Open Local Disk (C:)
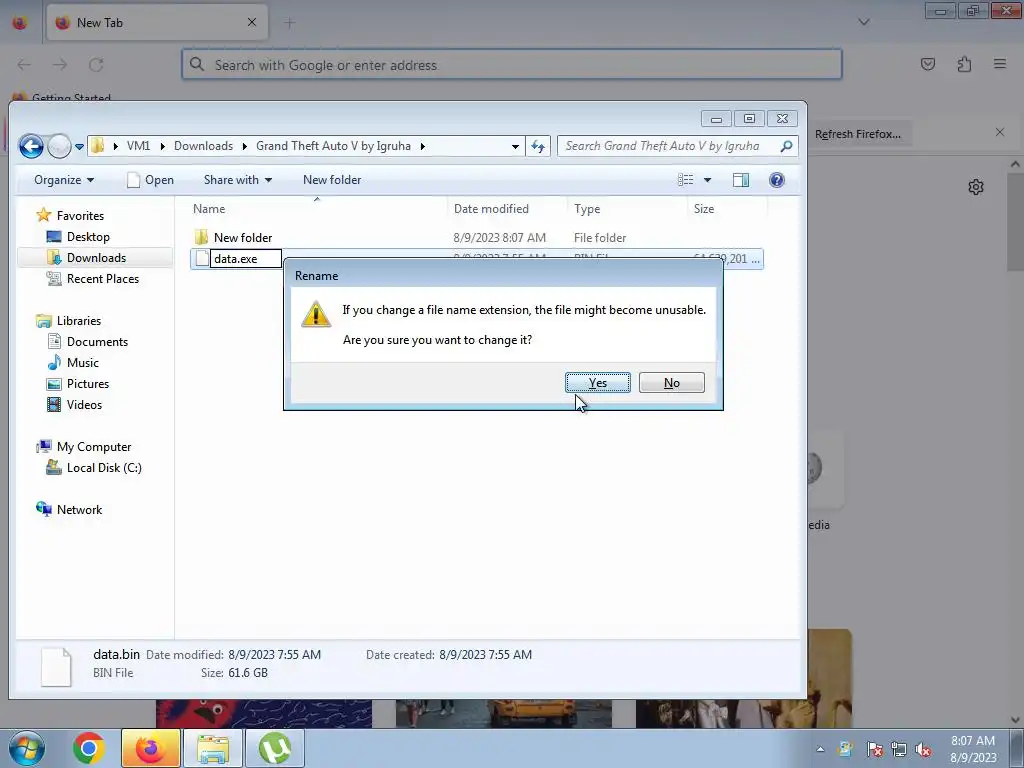The height and width of the screenshot is (768, 1024). (104, 468)
